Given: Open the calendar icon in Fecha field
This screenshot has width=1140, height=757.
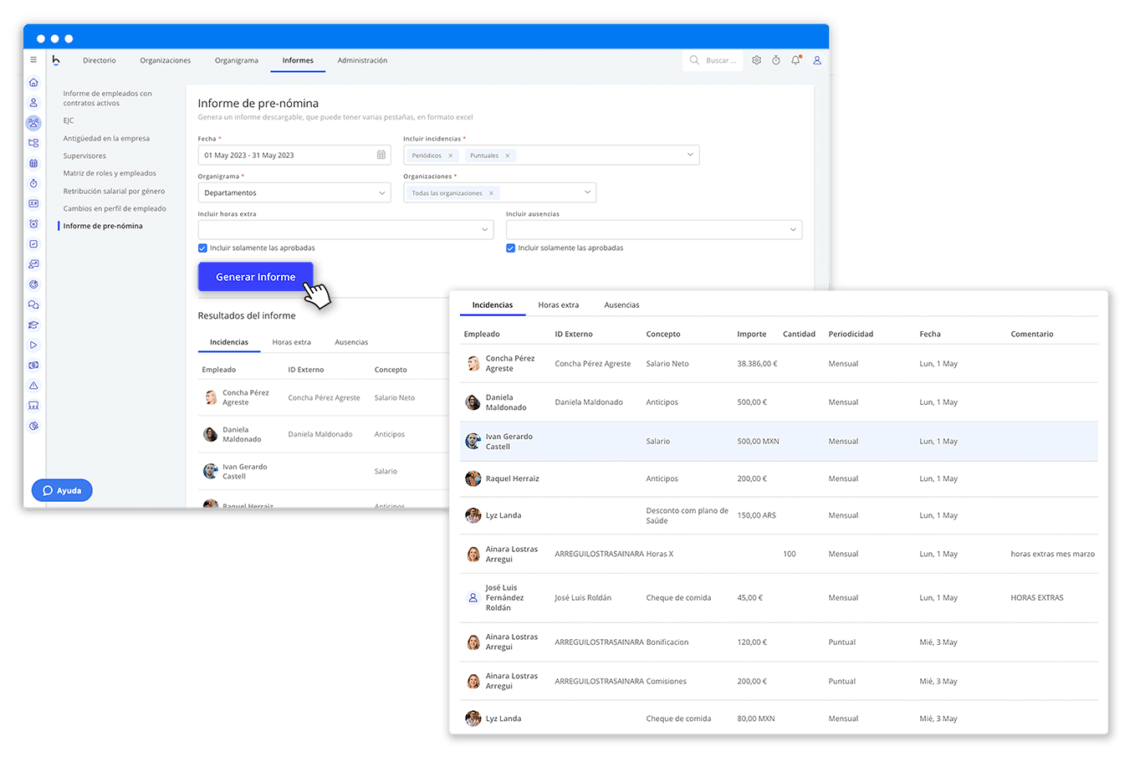Looking at the screenshot, I should tap(381, 155).
